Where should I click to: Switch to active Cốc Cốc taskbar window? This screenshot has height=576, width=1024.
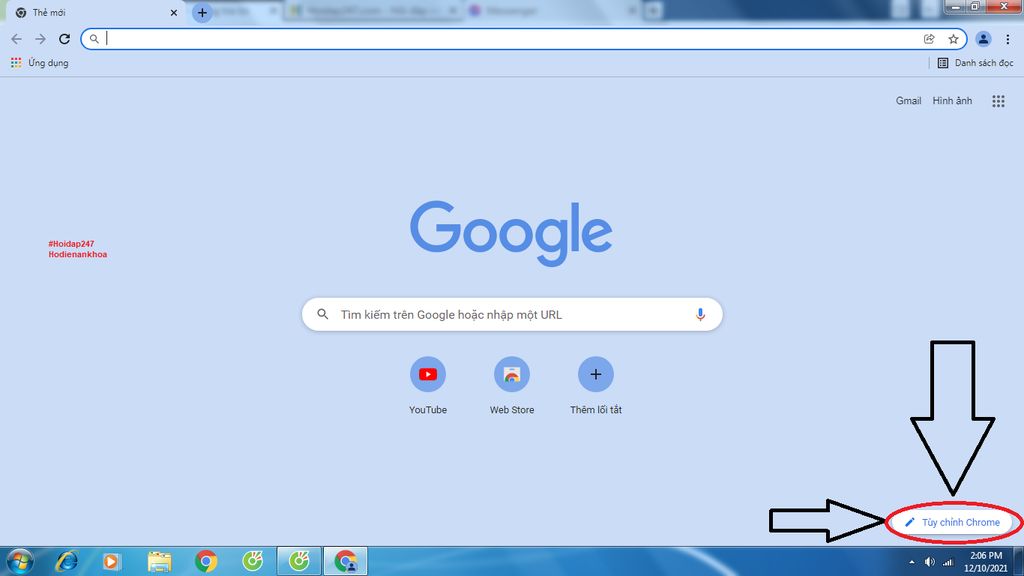point(299,561)
